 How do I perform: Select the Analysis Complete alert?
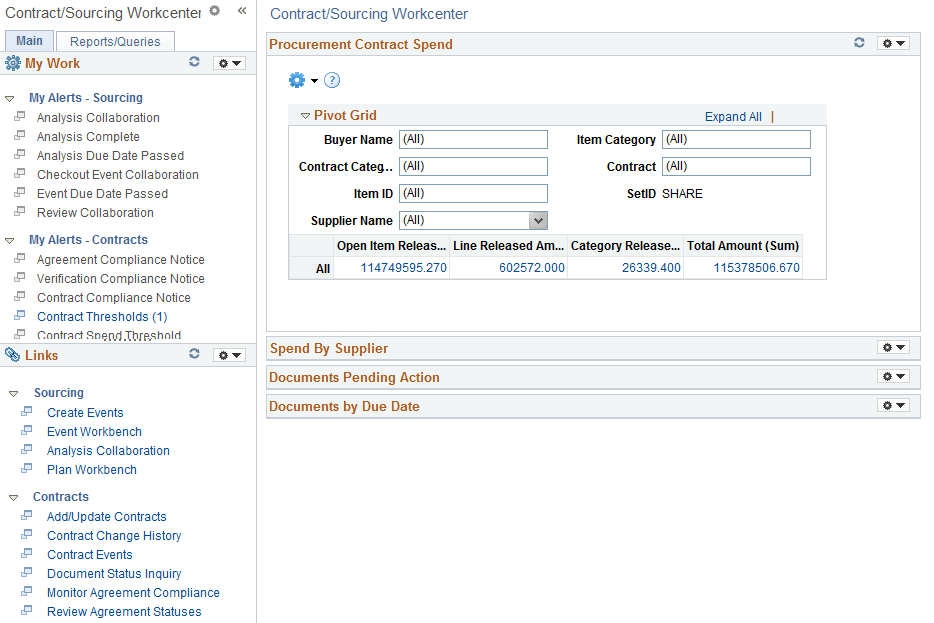point(88,137)
